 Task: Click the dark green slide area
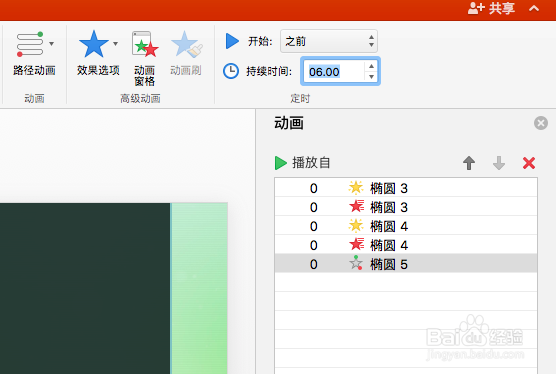(x=85, y=288)
